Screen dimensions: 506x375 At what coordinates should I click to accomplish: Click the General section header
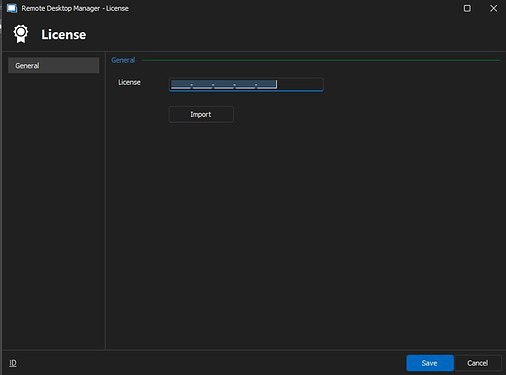pyautogui.click(x=123, y=60)
